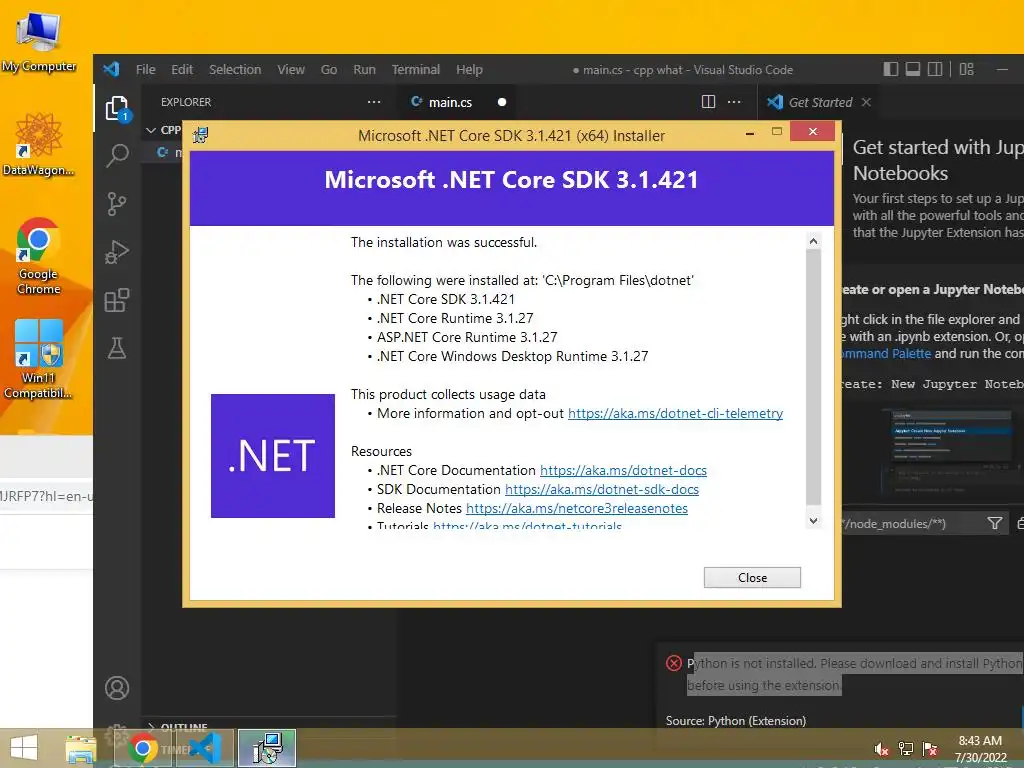Viewport: 1024px width, 768px height.
Task: Open the Run menu
Action: click(364, 69)
